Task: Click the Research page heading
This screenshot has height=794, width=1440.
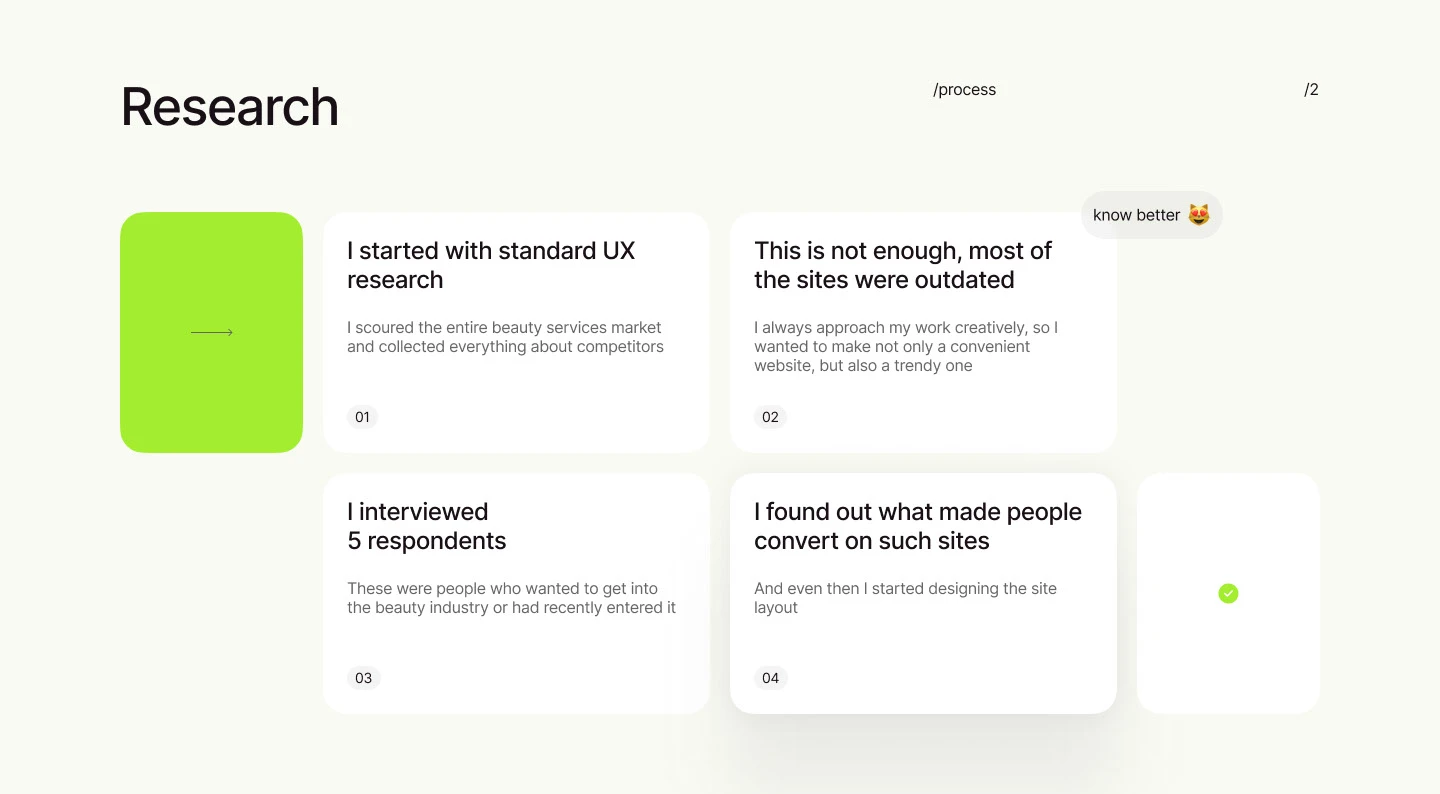Action: (x=230, y=107)
